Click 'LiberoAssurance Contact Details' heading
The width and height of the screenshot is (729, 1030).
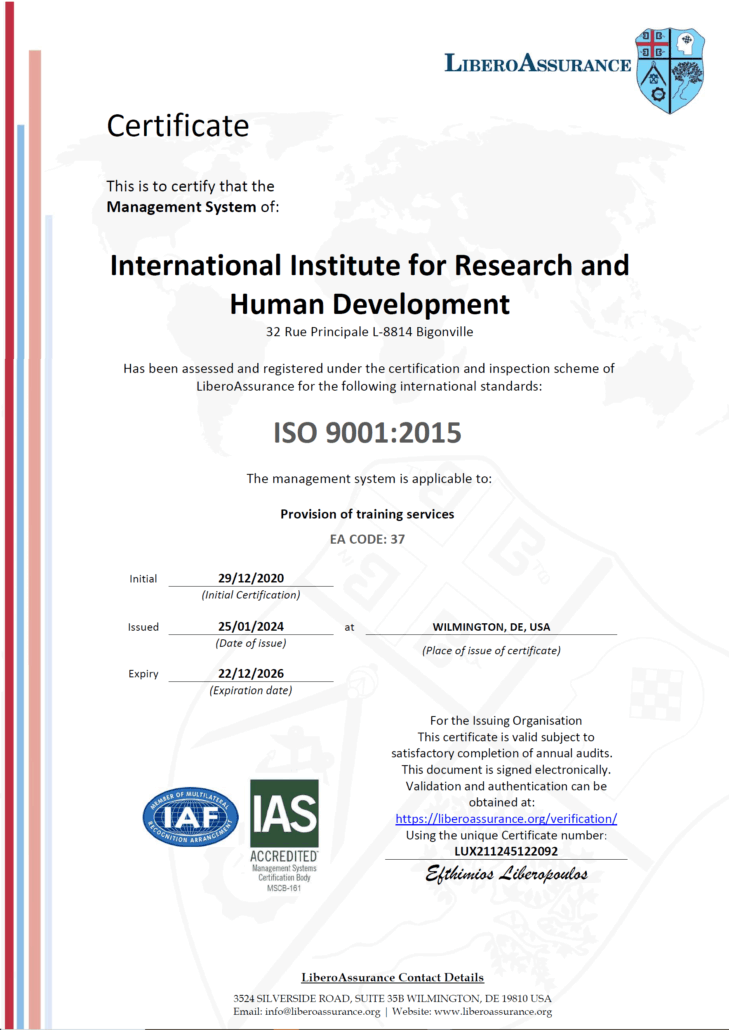click(x=393, y=977)
